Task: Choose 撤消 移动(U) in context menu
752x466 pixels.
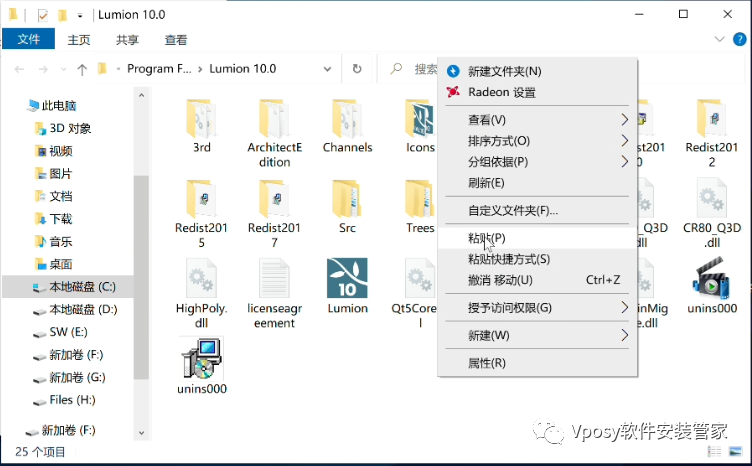Action: point(537,280)
